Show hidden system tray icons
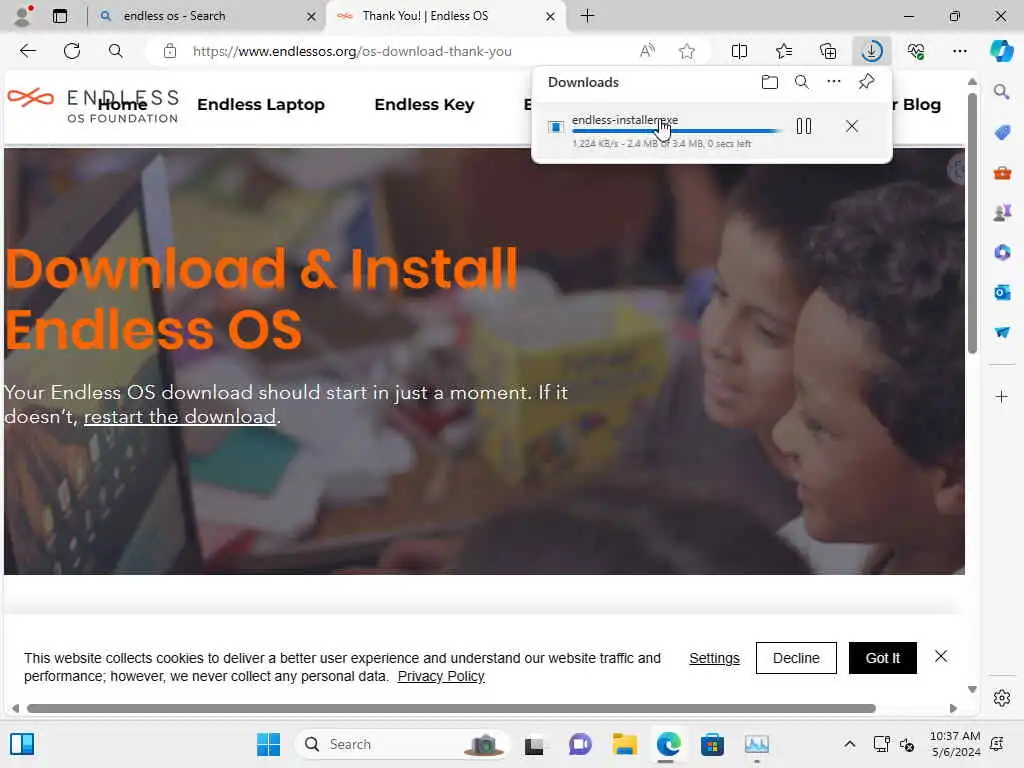This screenshot has width=1024, height=768. 850,744
